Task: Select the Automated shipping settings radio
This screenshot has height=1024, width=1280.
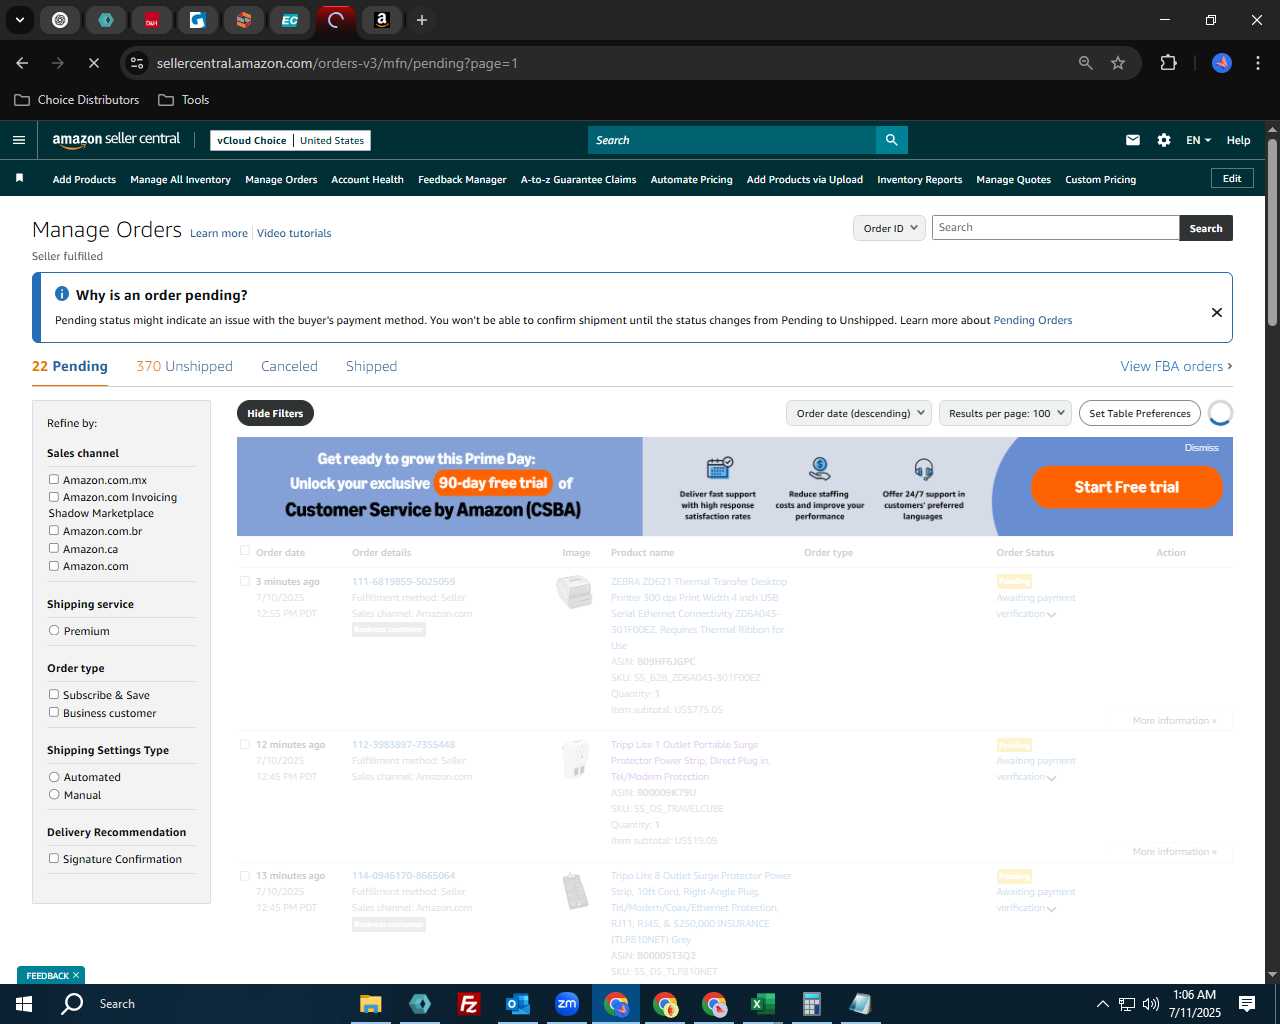Action: (x=54, y=776)
